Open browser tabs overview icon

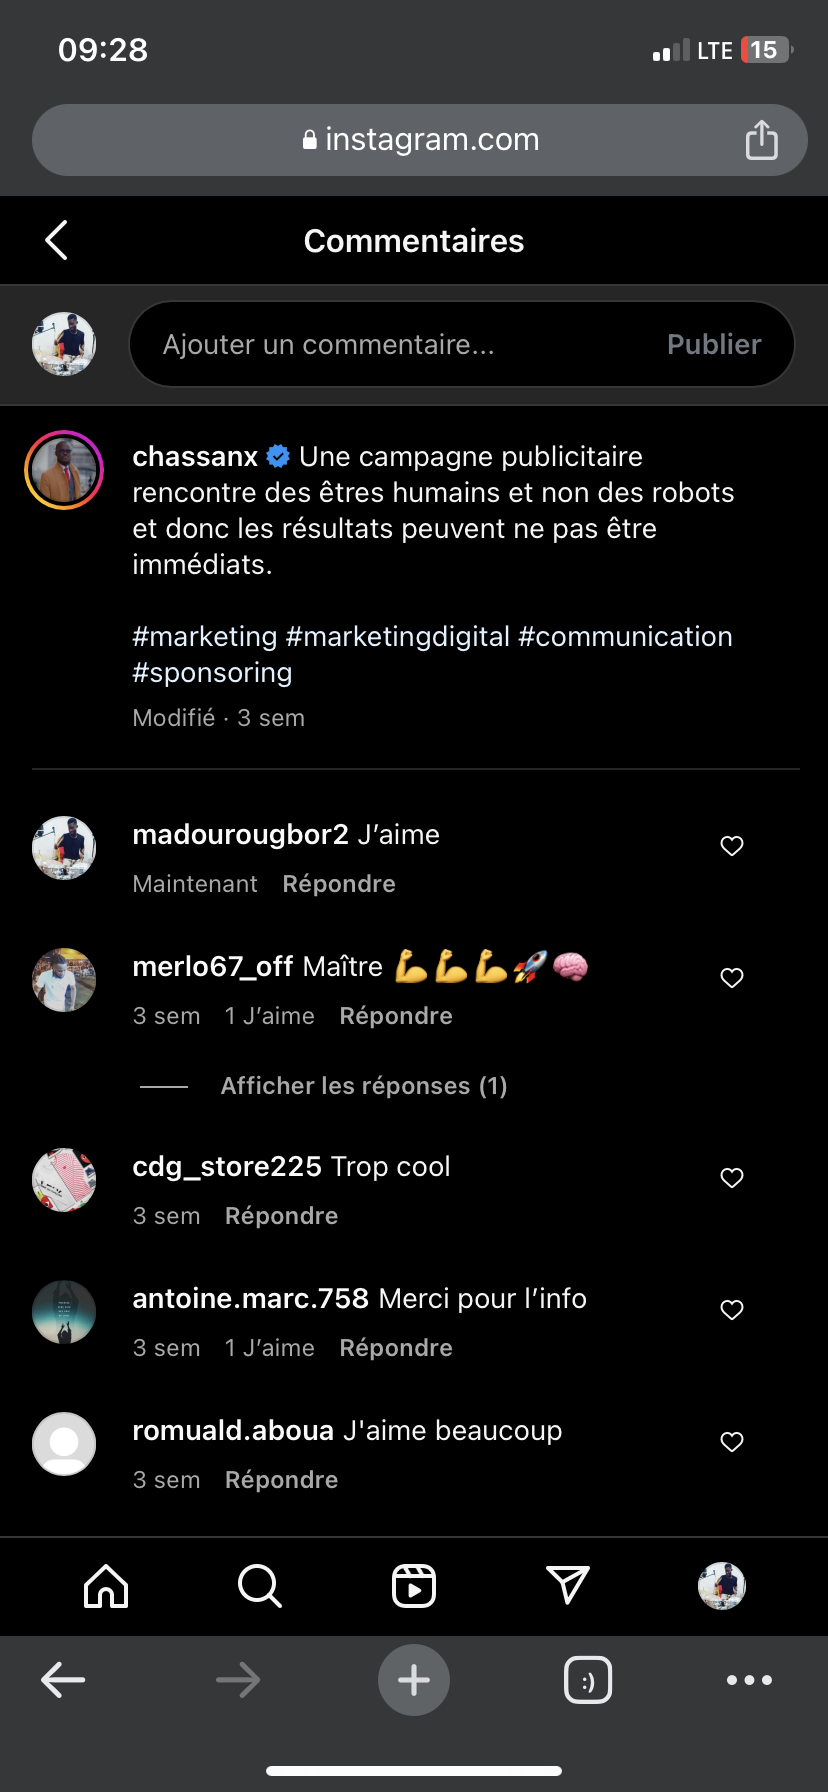tap(588, 1680)
